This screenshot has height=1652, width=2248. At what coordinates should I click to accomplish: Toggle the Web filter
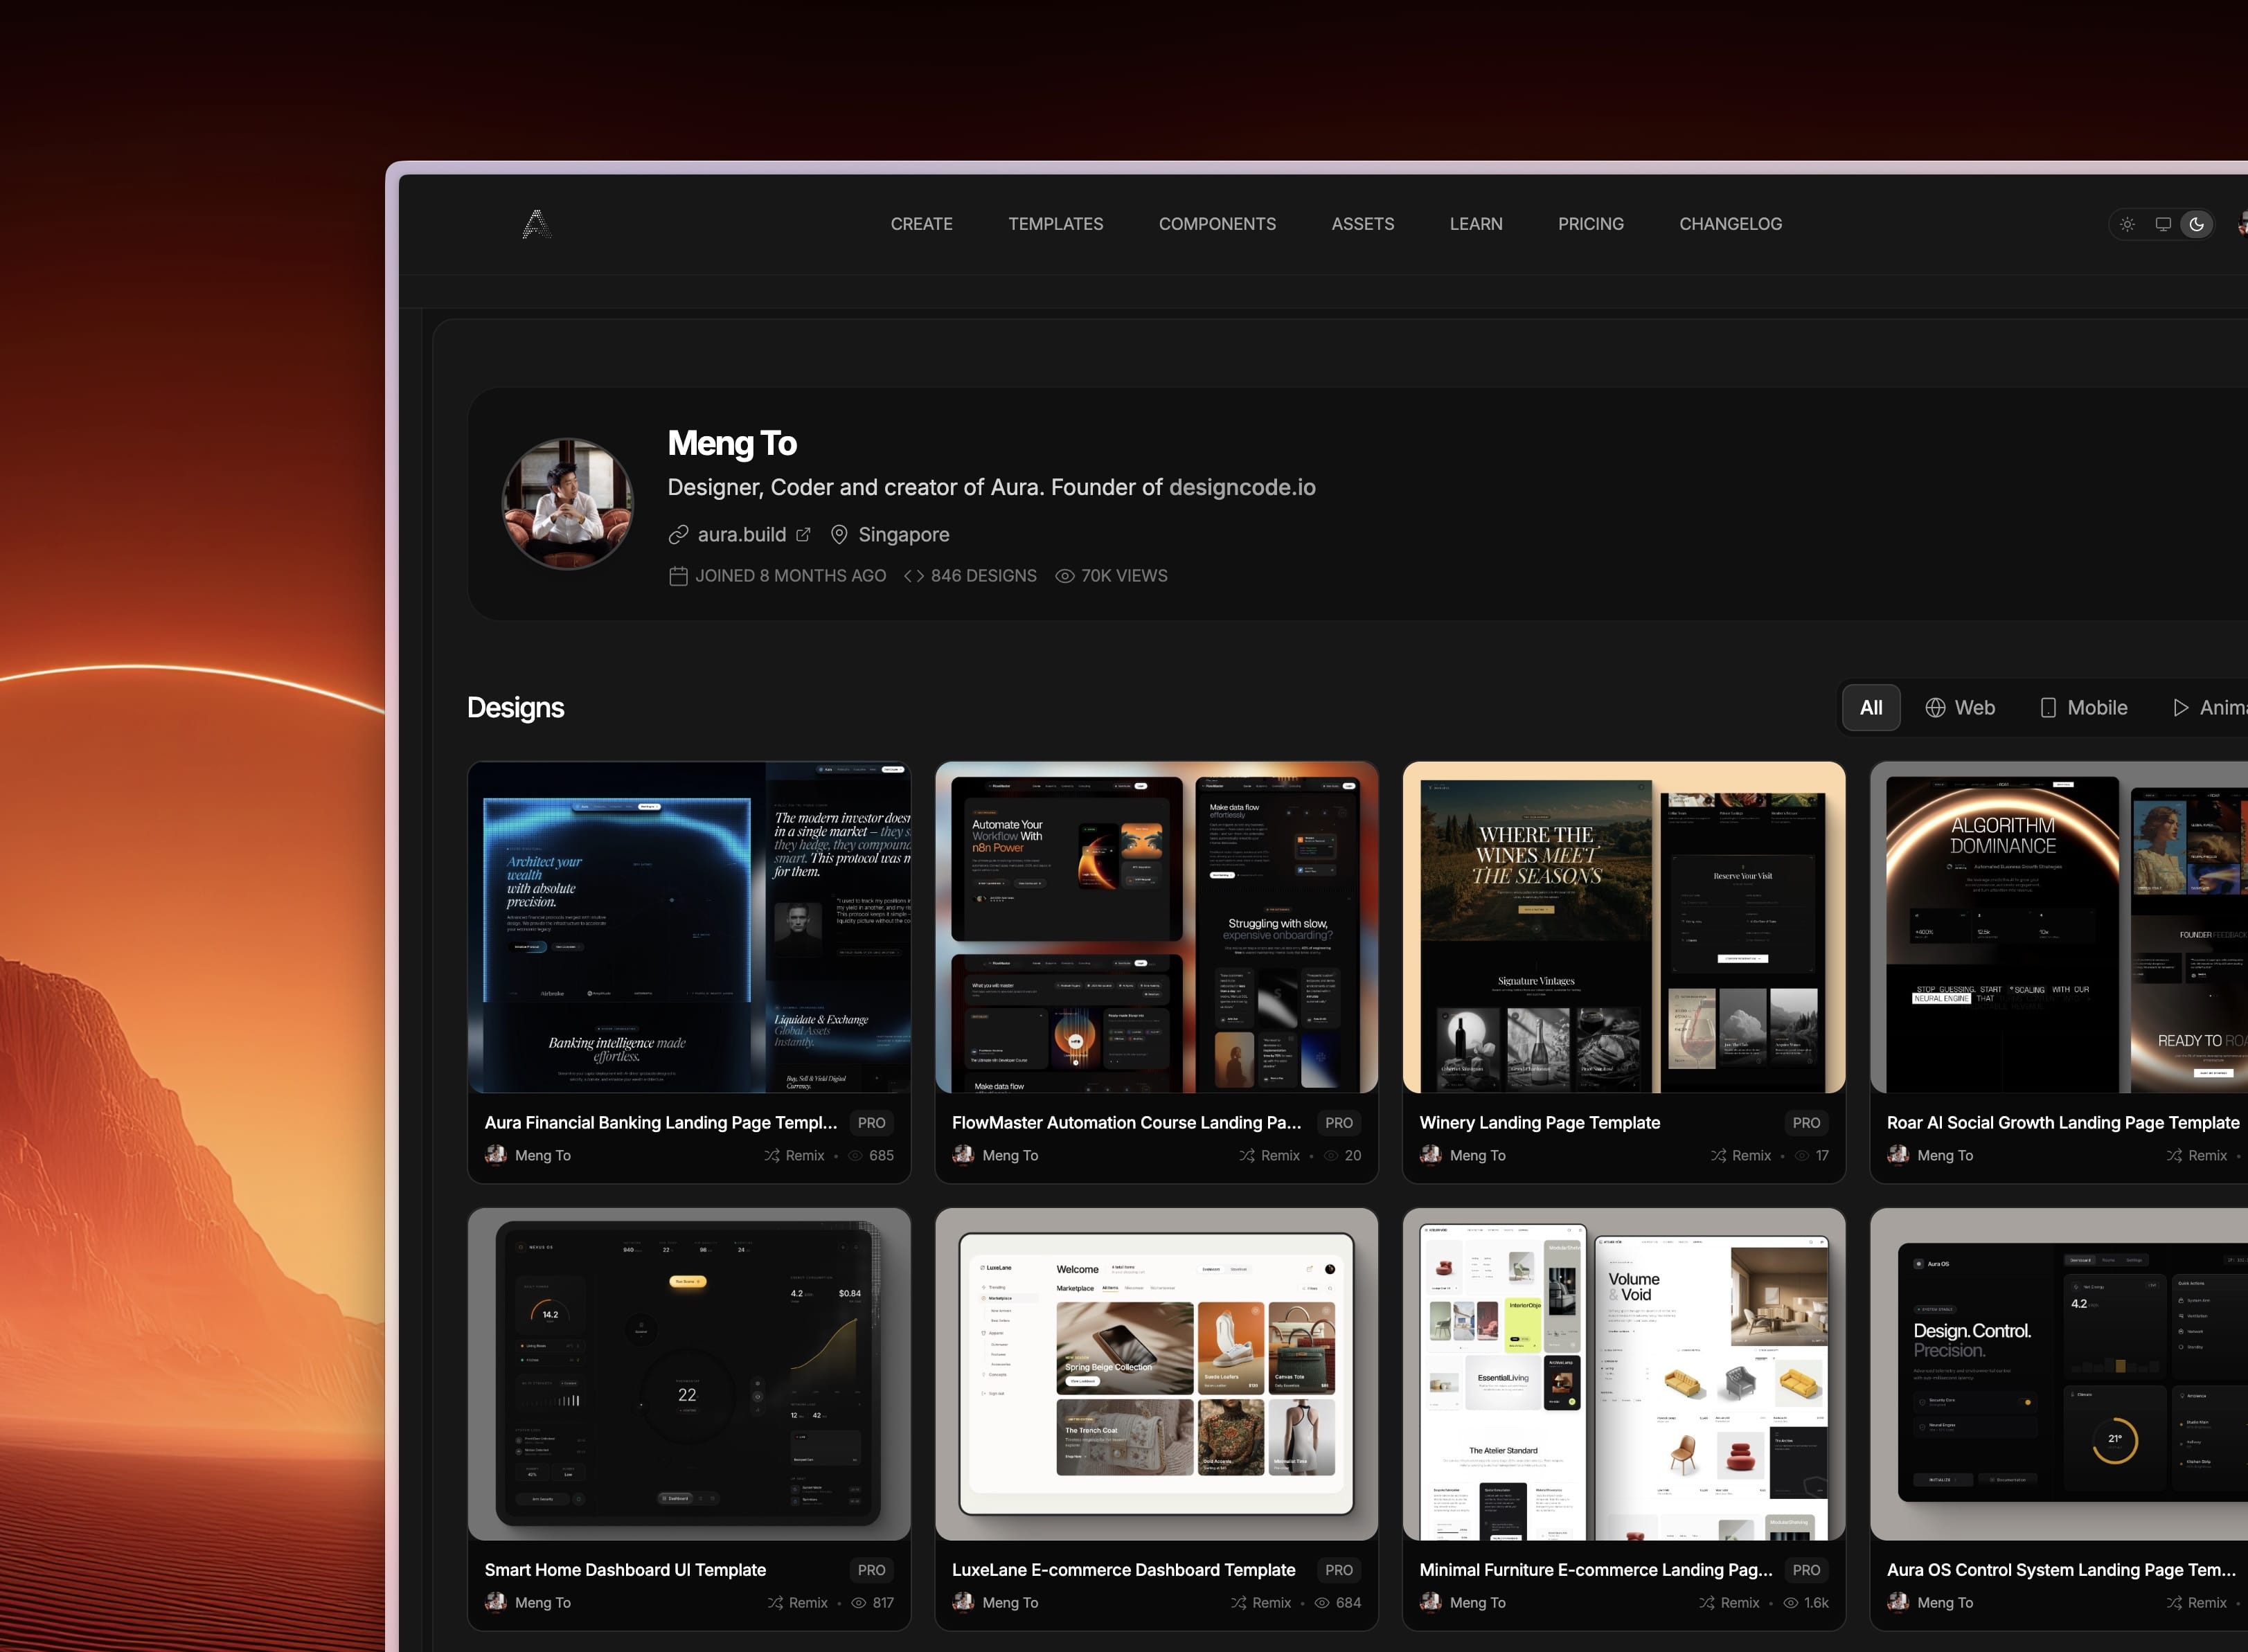tap(1960, 707)
